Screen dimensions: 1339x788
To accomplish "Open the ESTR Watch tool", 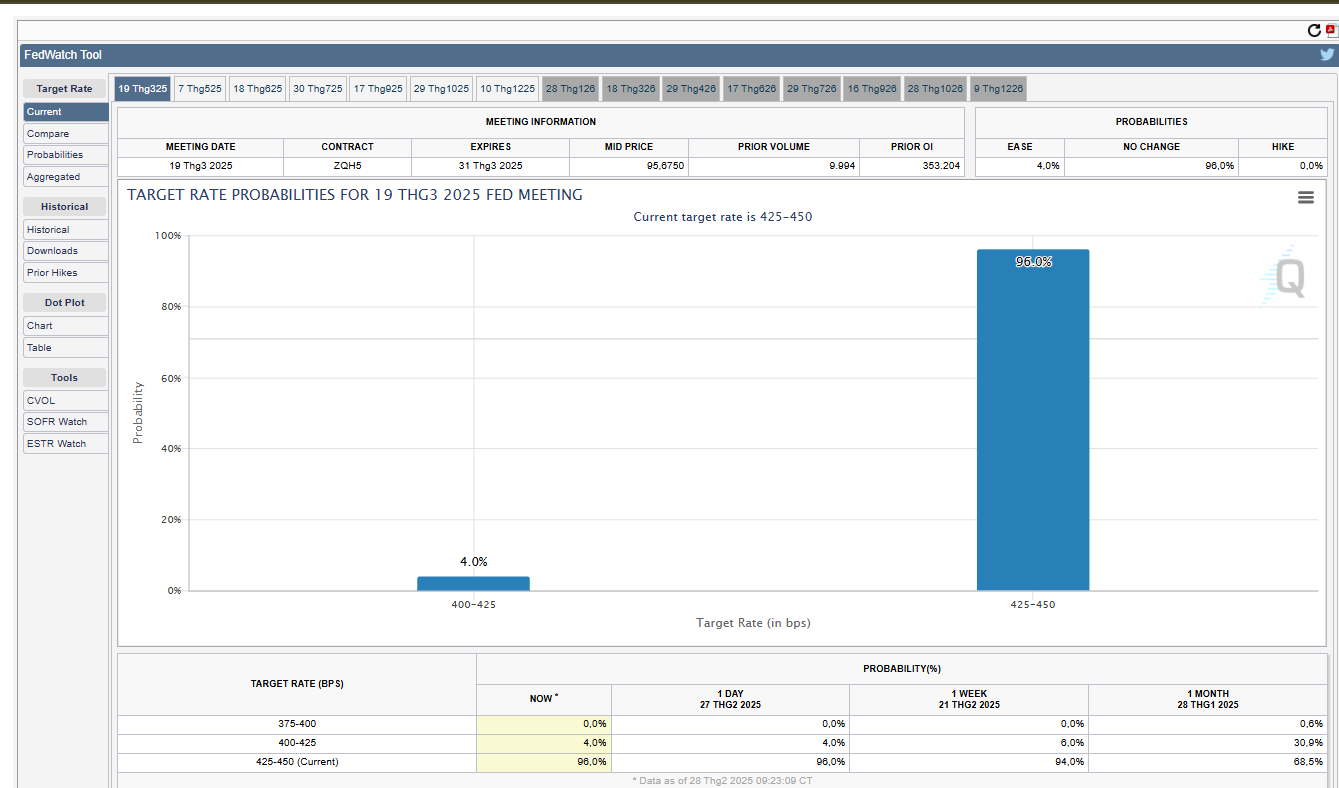I will point(66,444).
